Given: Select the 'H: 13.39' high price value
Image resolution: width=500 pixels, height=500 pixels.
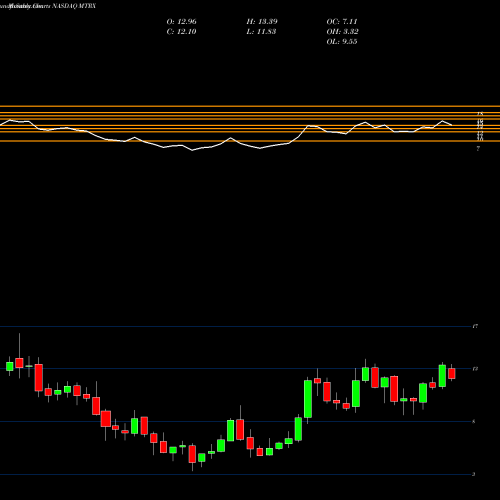Looking at the screenshot, I should 262,22.
